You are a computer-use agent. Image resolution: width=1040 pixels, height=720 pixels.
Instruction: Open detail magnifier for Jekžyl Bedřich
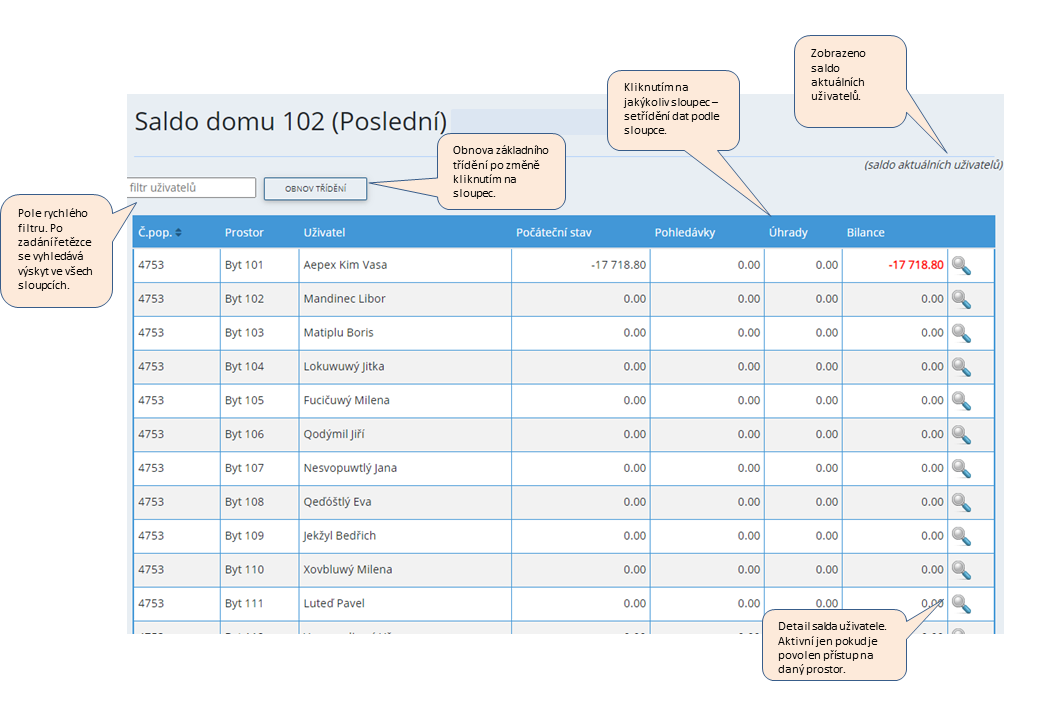[x=961, y=536]
